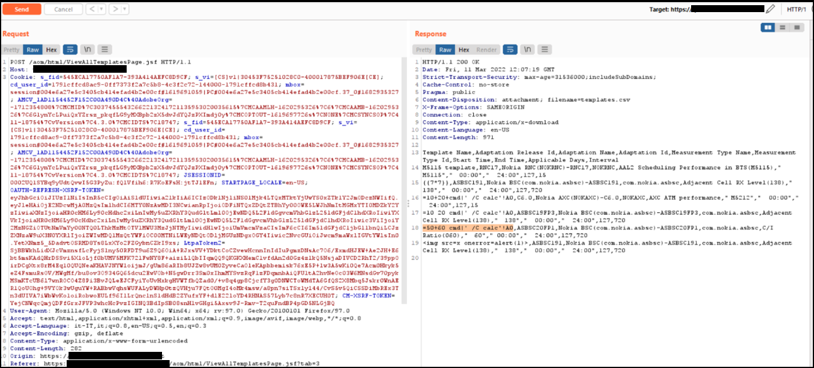Switch protocol via HTTP/1 label

click(796, 9)
